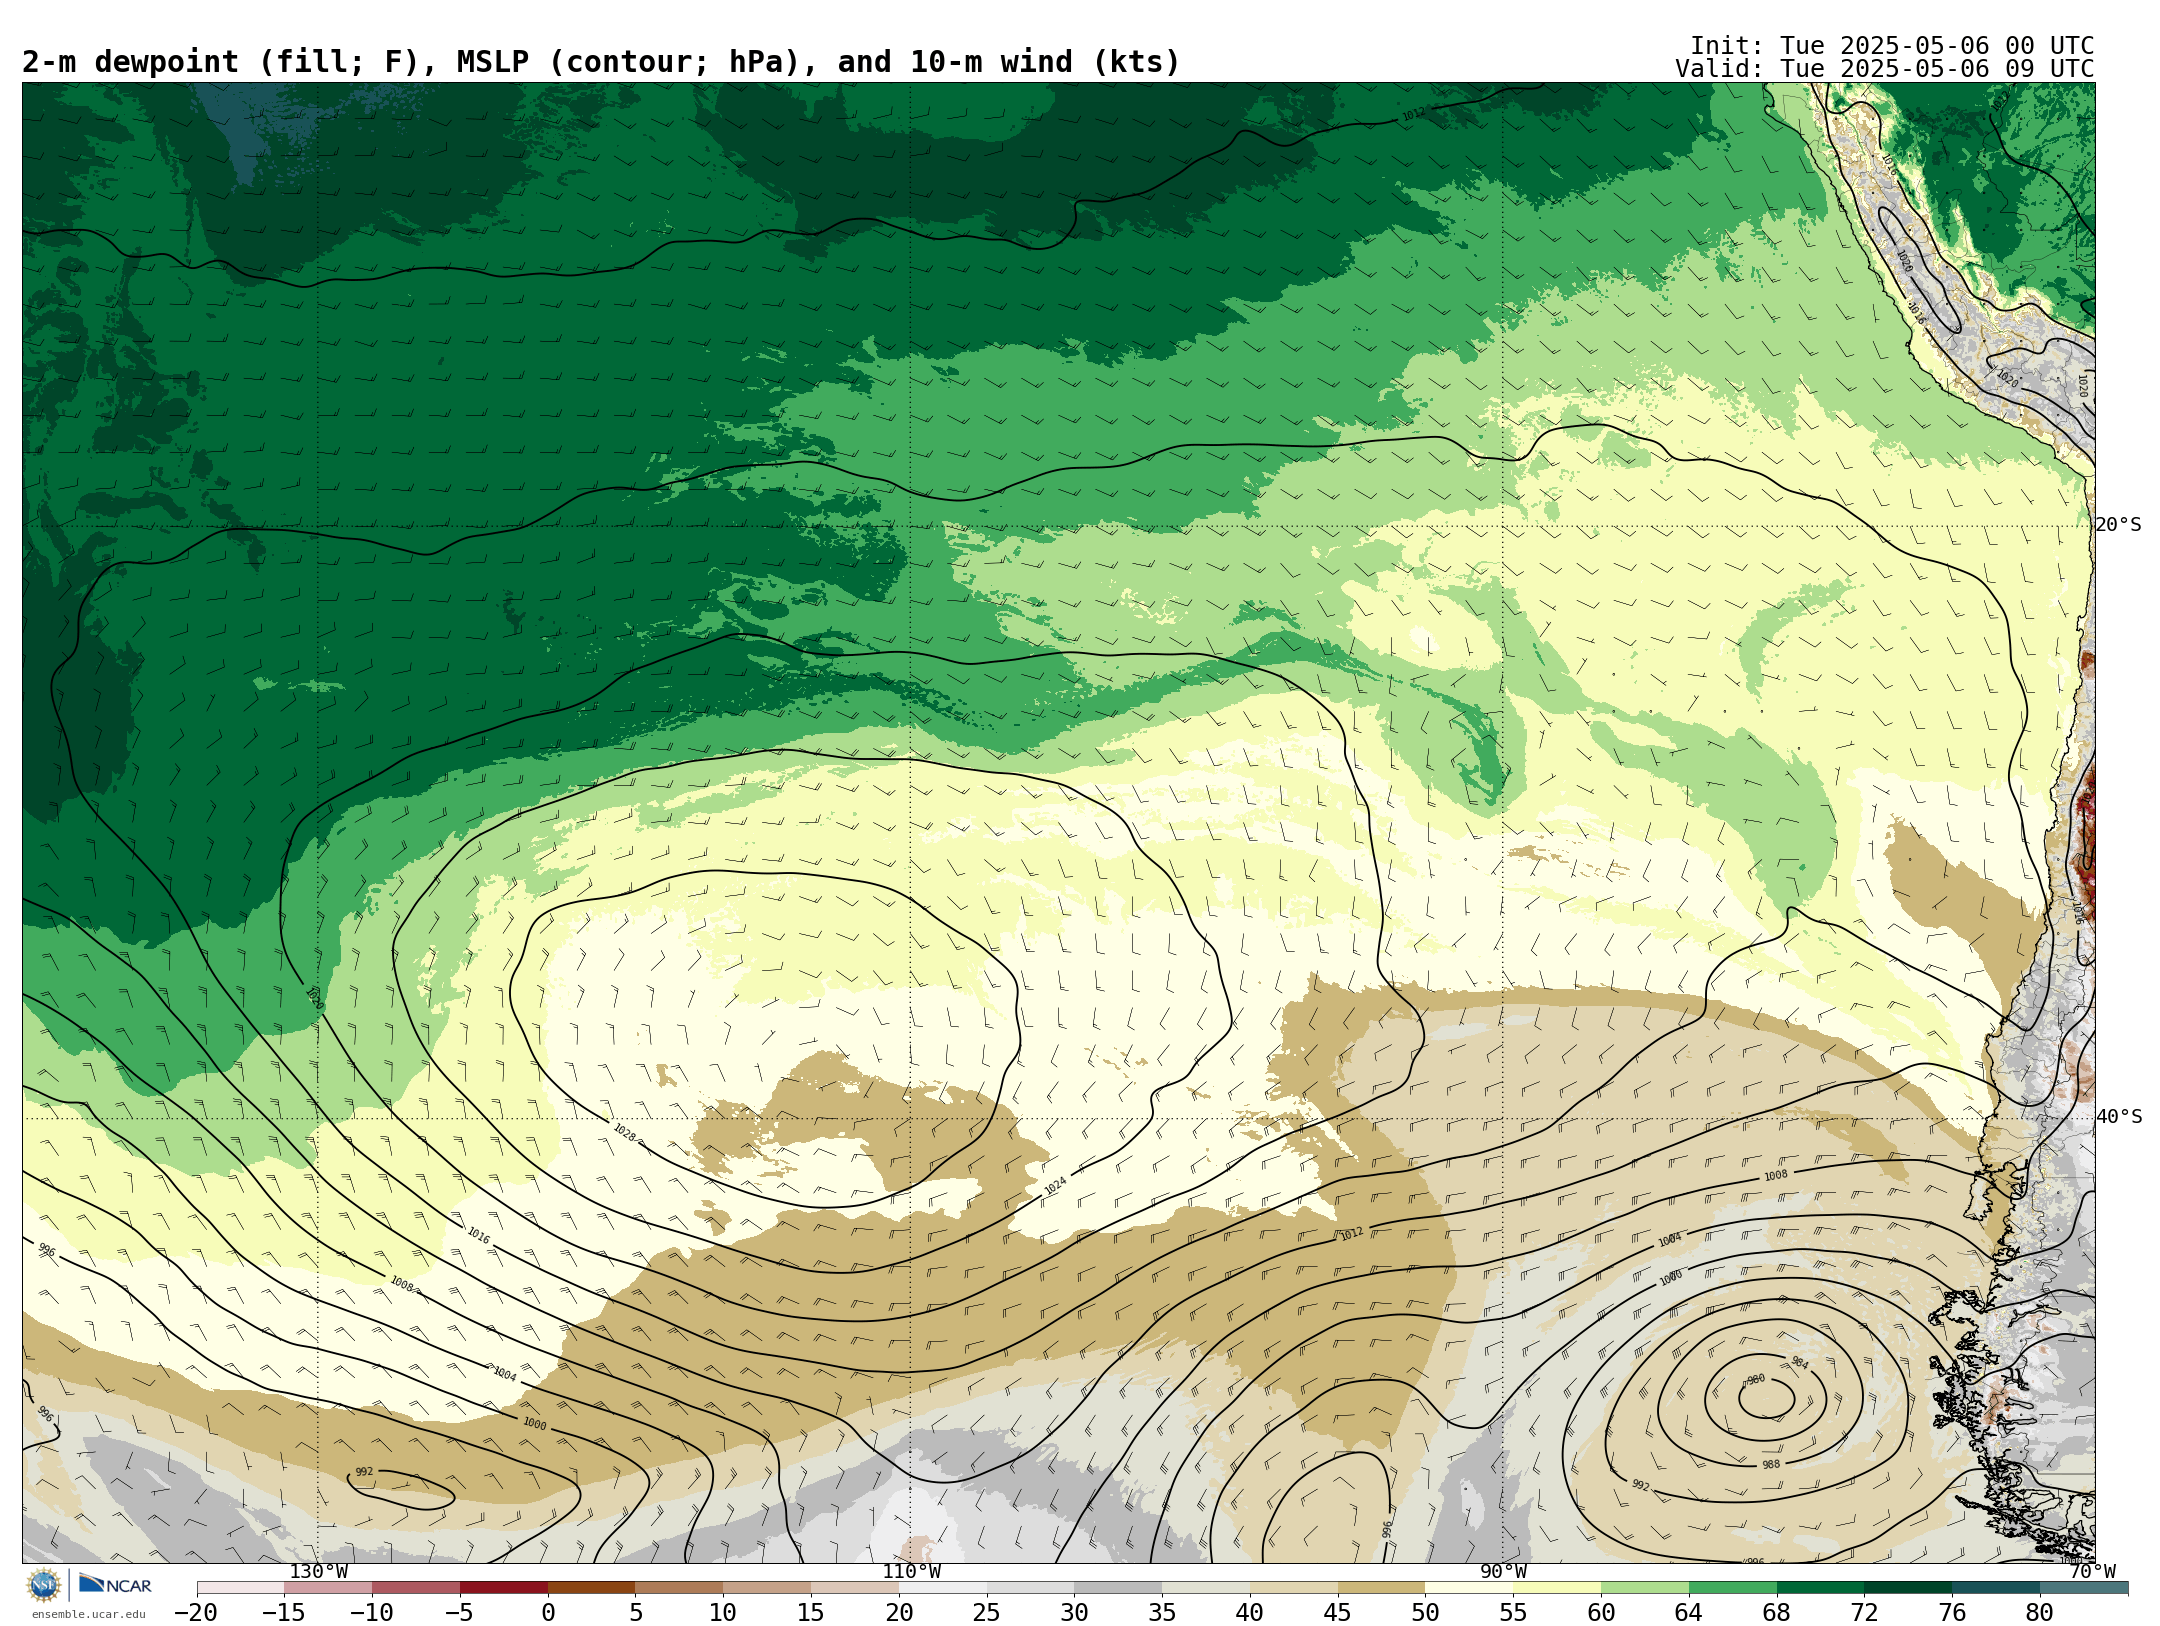Viewport: 2160px width, 1626px height.
Task: Click the ensemble.ucar.edu text
Action: point(88,1614)
